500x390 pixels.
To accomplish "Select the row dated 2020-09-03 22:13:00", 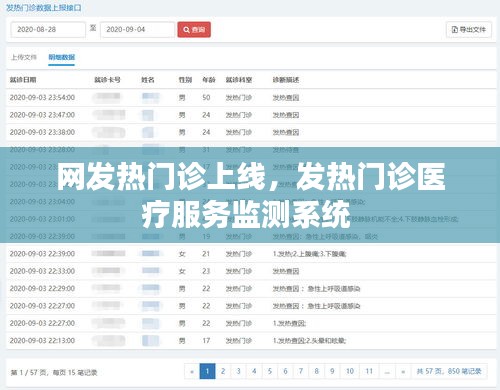I will [251, 341].
